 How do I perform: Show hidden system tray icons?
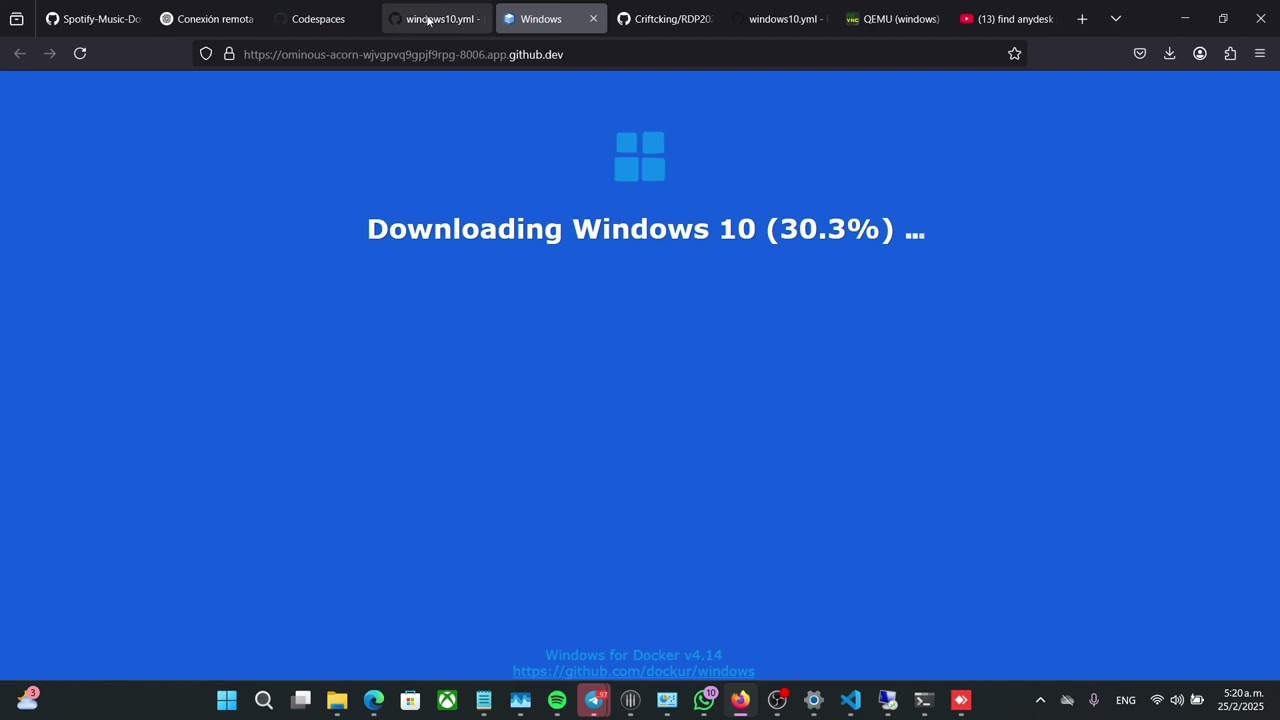tap(1040, 700)
